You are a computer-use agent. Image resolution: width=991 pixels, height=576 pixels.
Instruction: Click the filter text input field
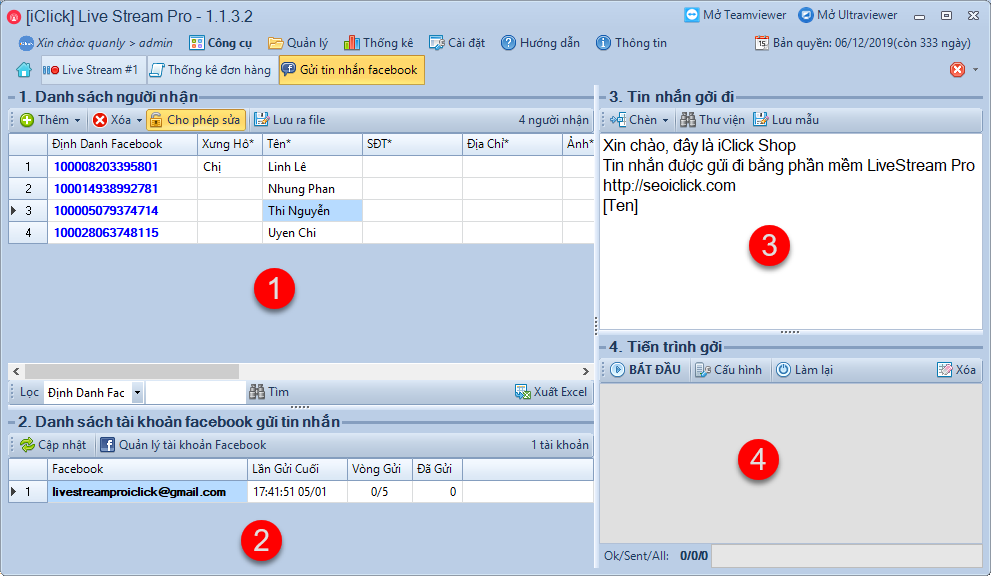tap(195, 393)
